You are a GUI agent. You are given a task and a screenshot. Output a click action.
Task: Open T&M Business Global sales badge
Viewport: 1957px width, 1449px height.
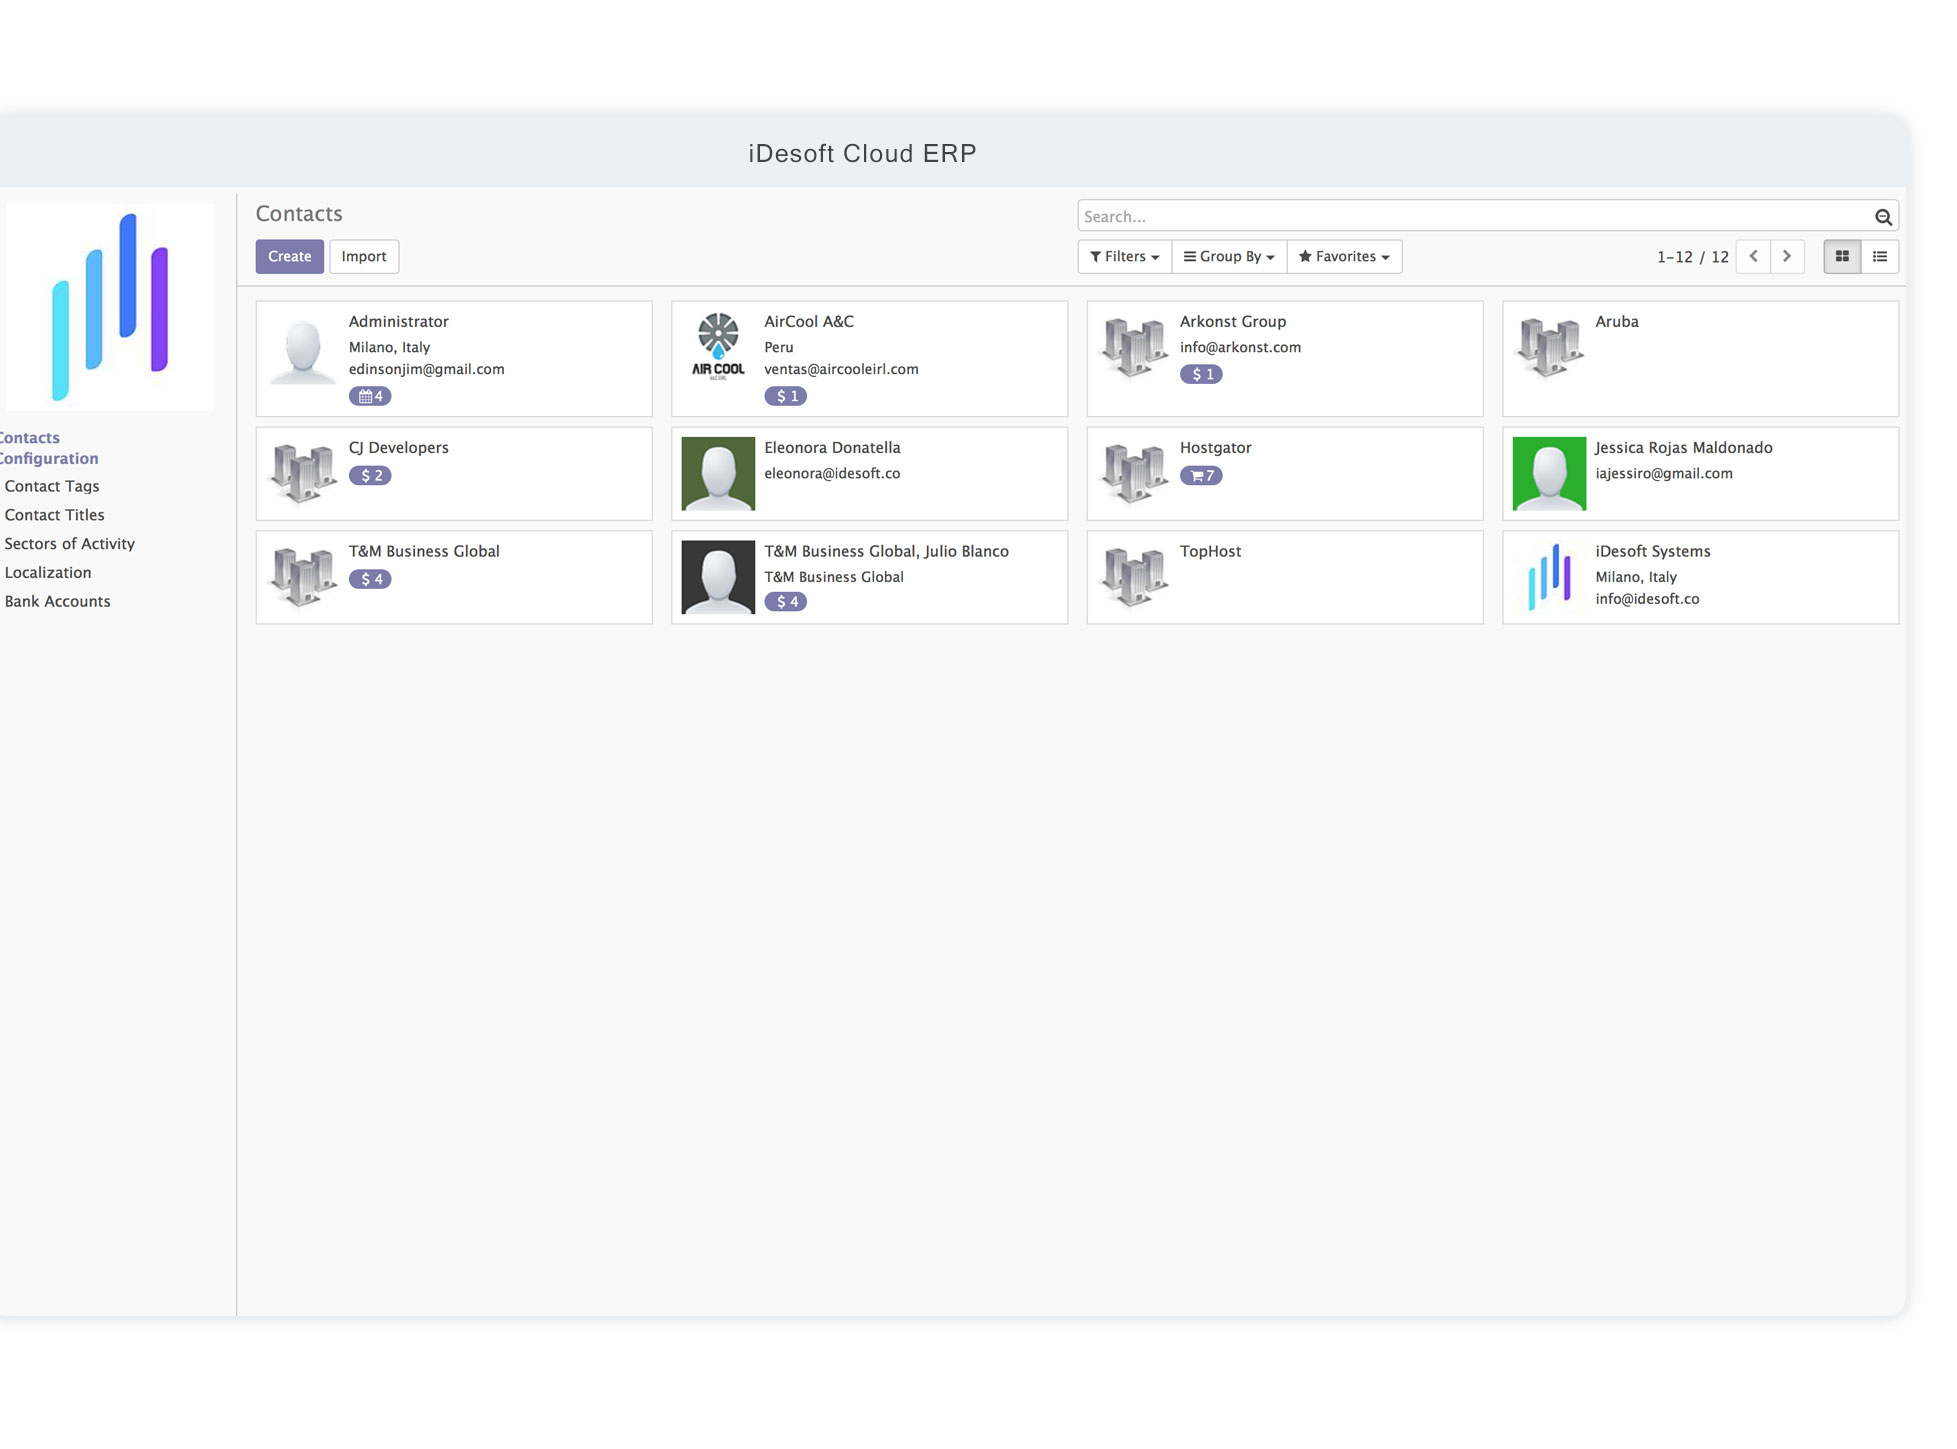(370, 579)
